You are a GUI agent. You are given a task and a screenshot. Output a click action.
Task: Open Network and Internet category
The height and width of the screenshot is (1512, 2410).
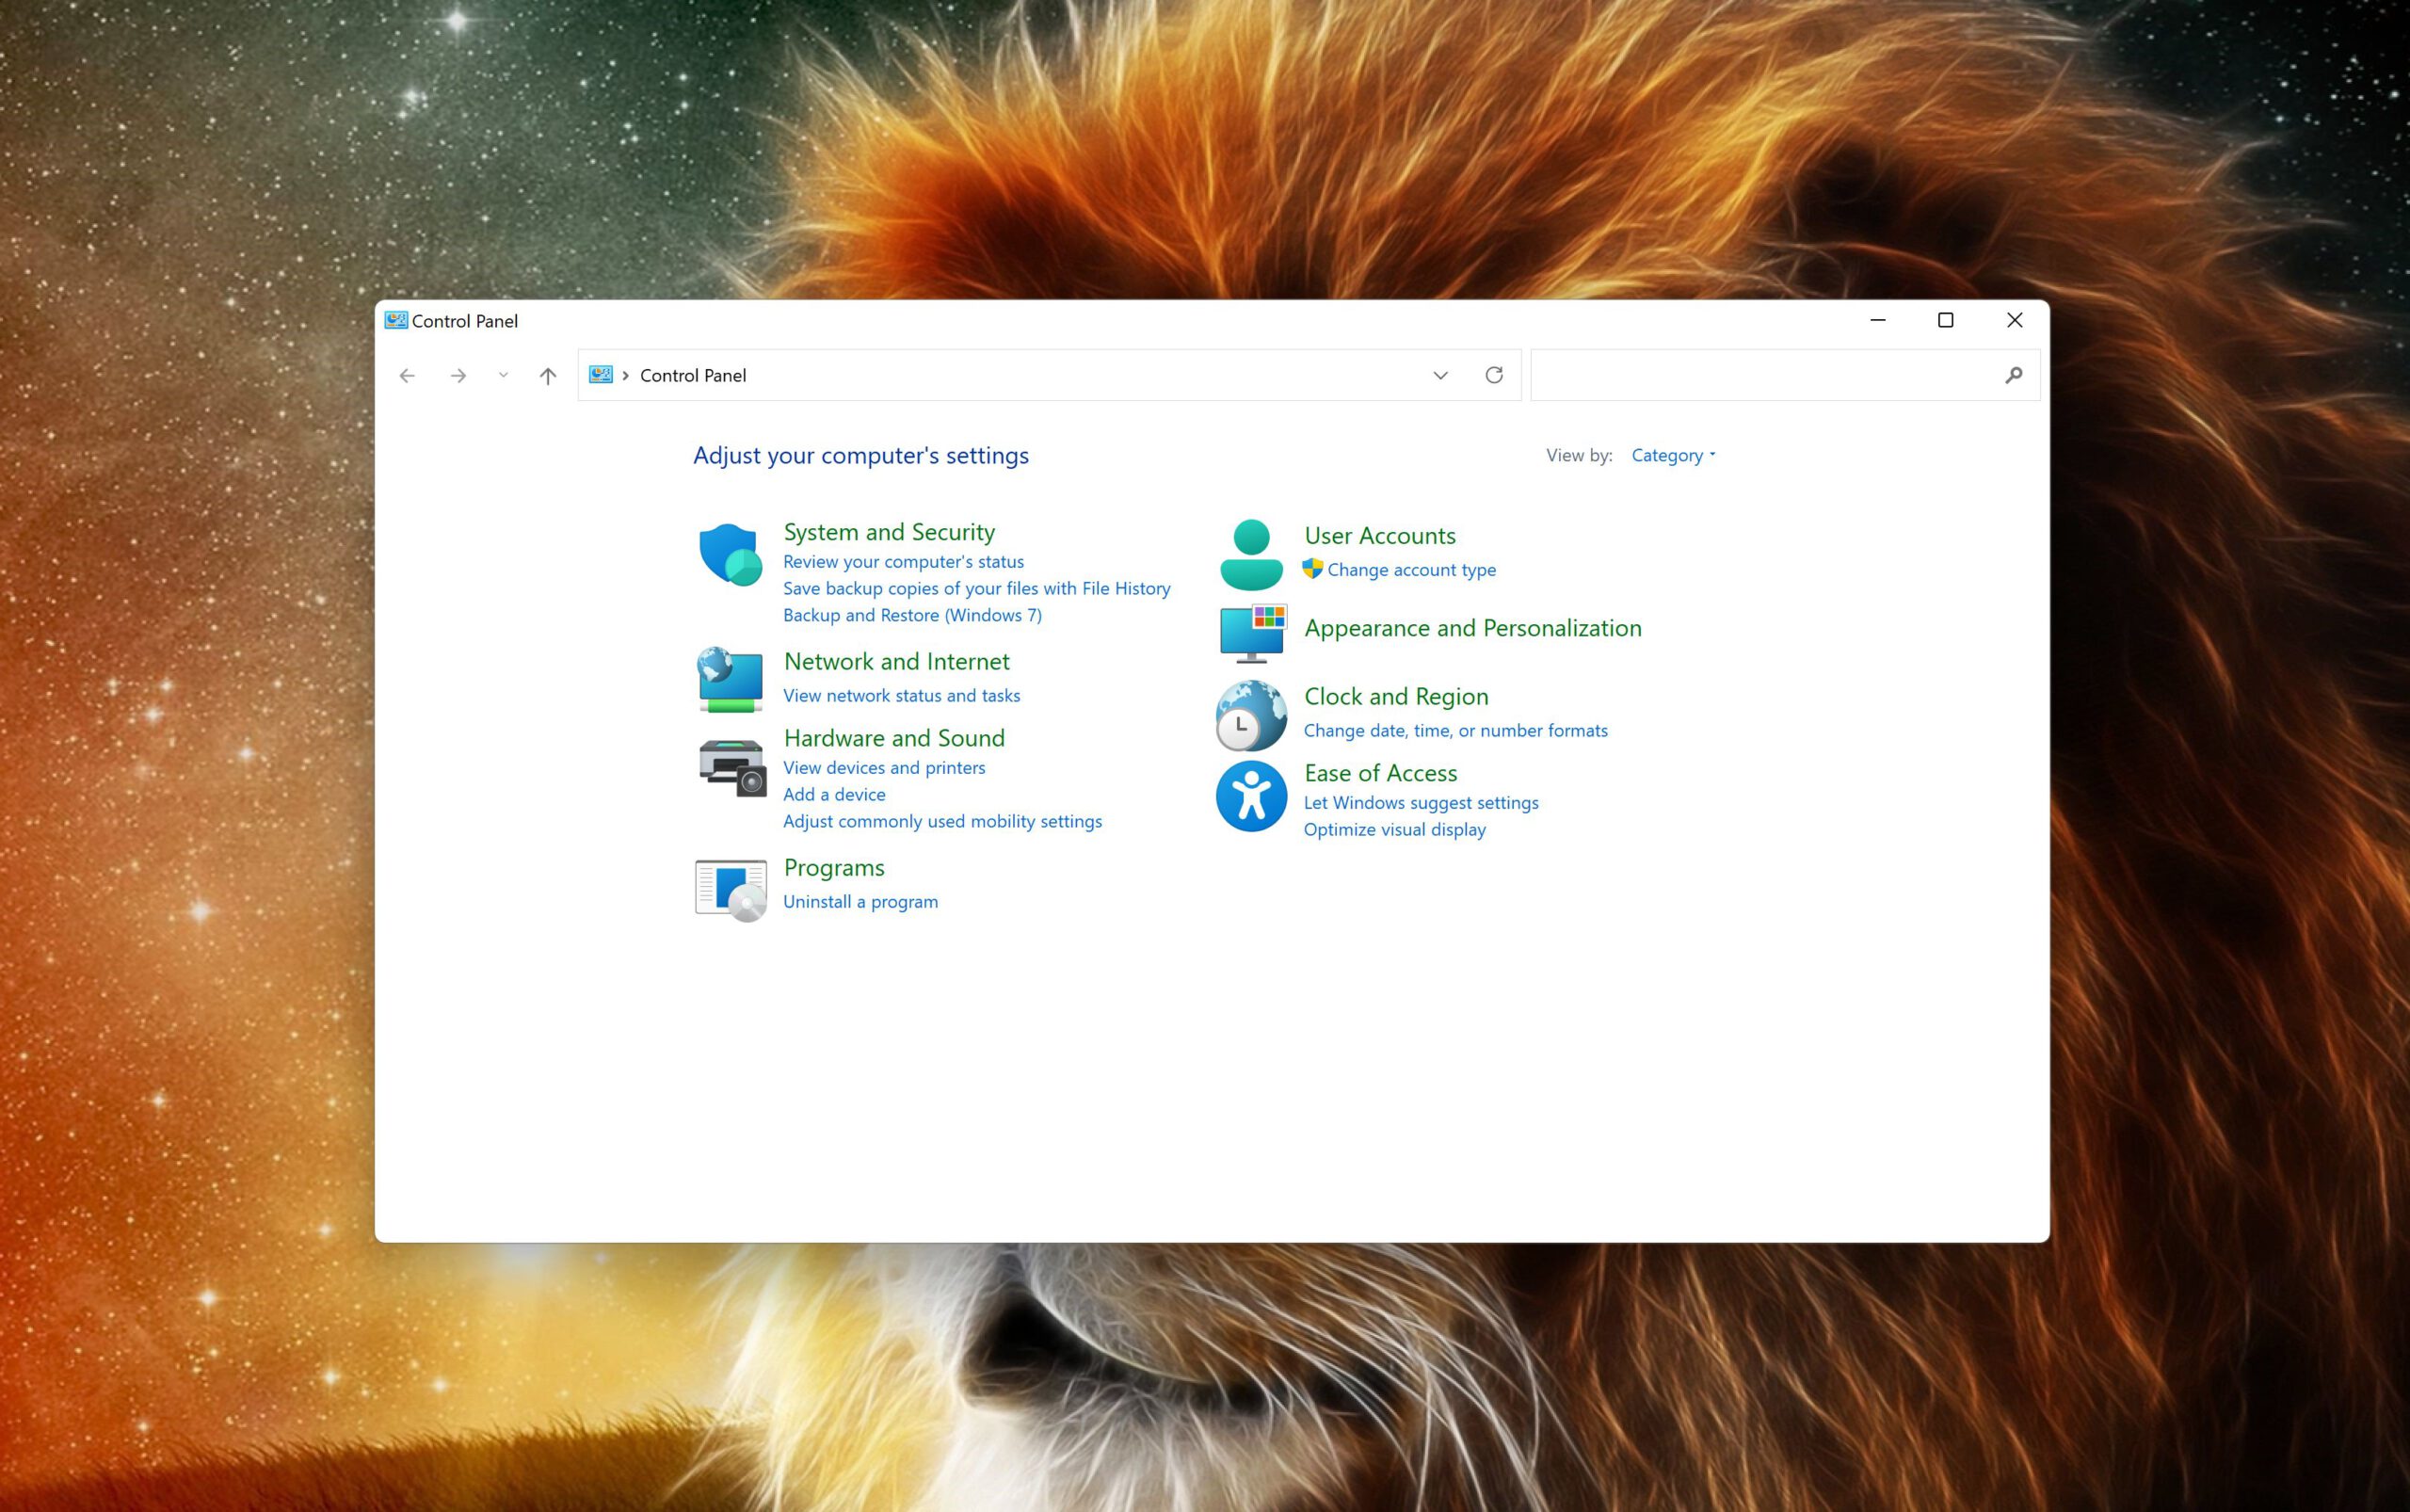coord(896,661)
